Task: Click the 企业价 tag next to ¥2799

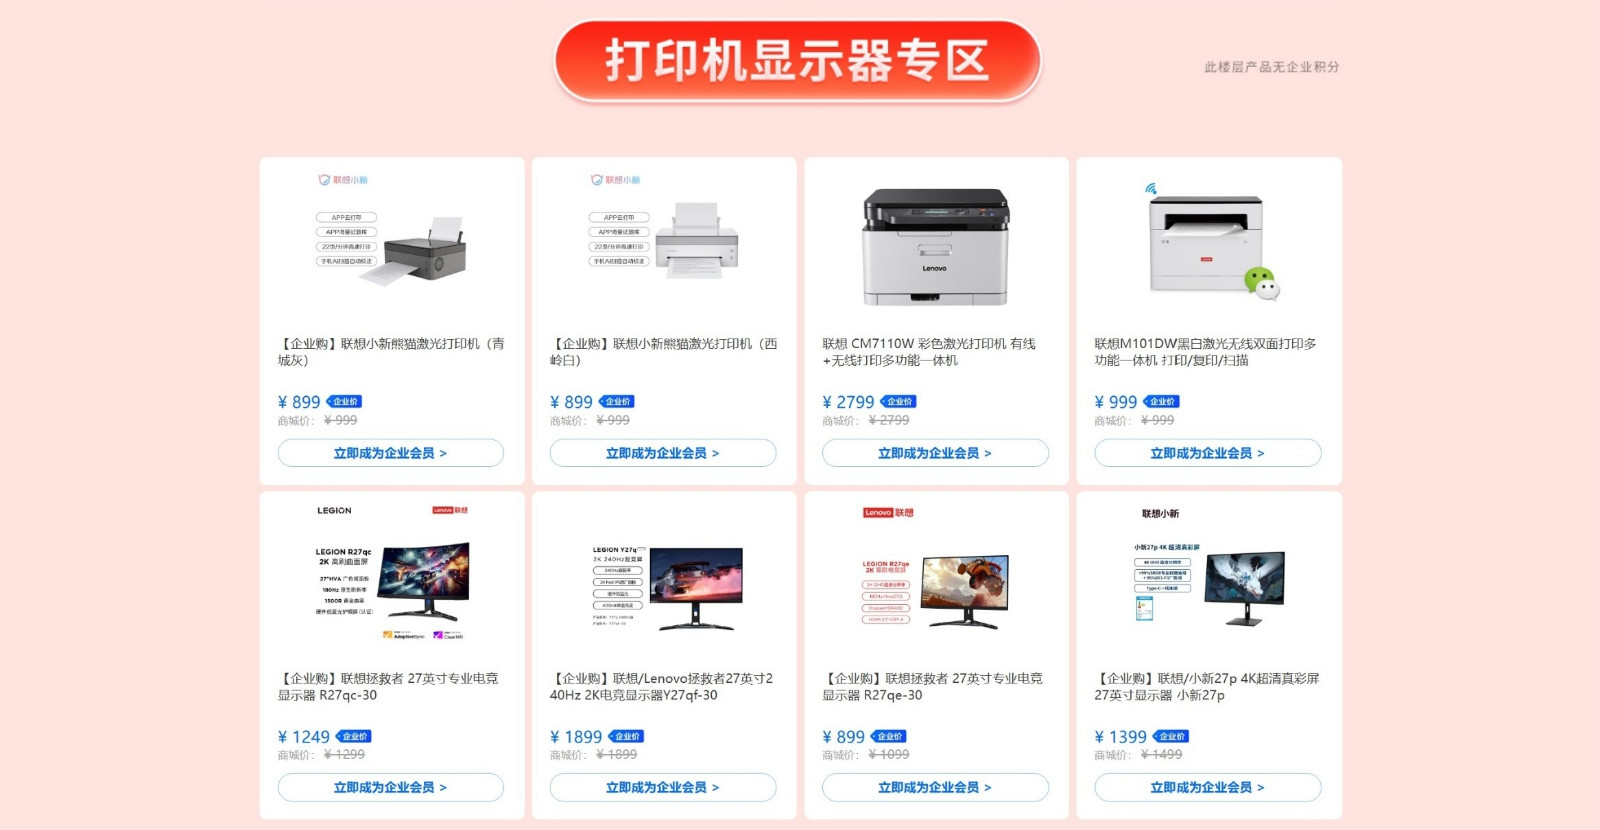Action: tap(898, 402)
